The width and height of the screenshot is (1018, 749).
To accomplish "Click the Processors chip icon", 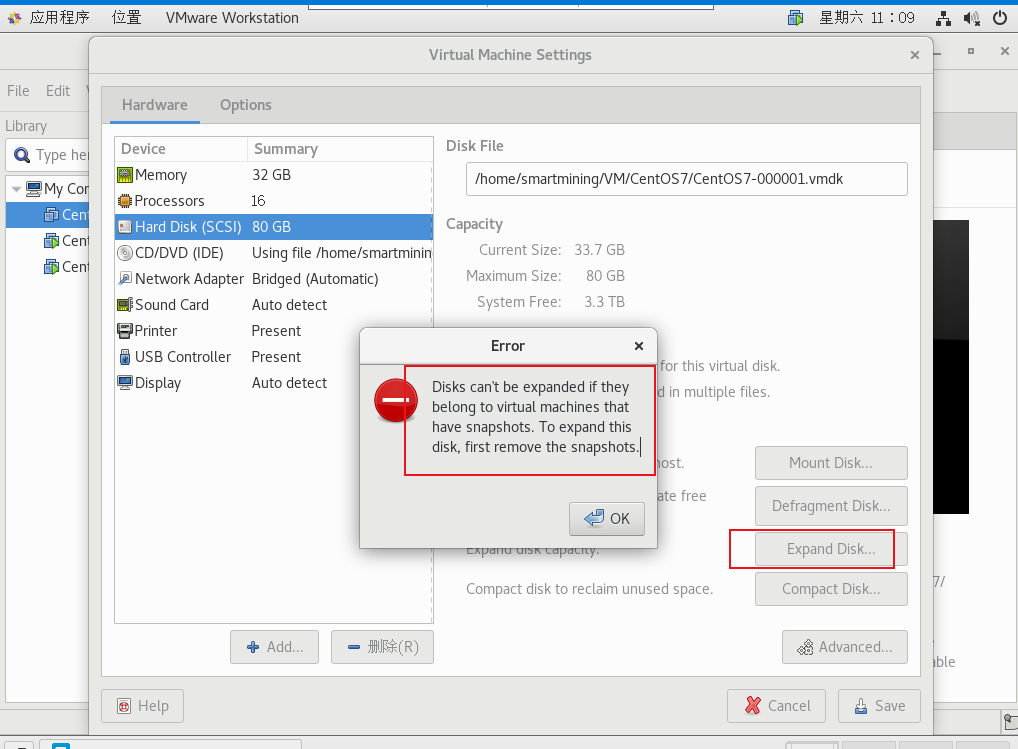I will click(125, 201).
